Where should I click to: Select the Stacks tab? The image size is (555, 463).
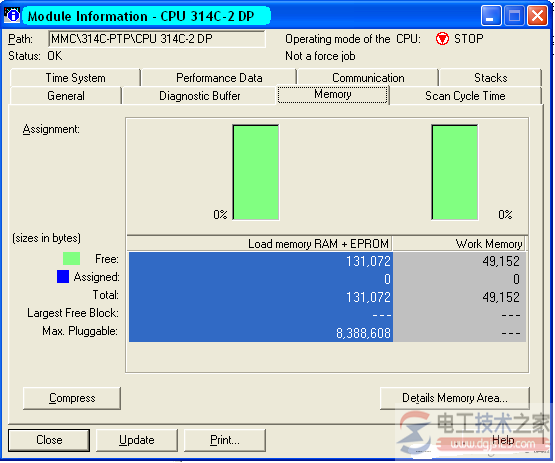click(490, 78)
